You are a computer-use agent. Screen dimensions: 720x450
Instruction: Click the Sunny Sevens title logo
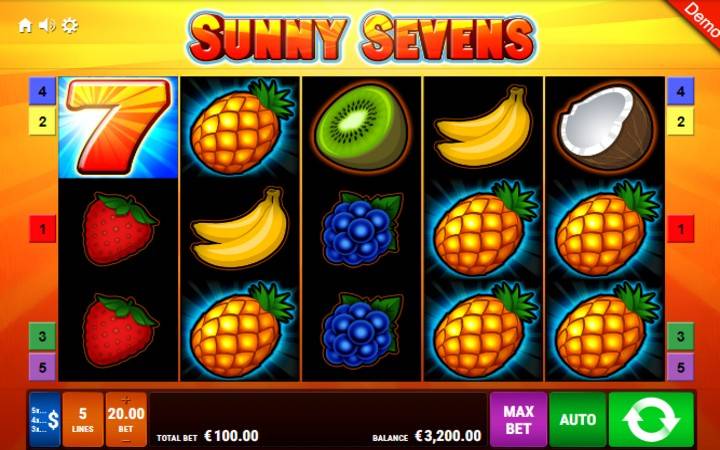[361, 38]
